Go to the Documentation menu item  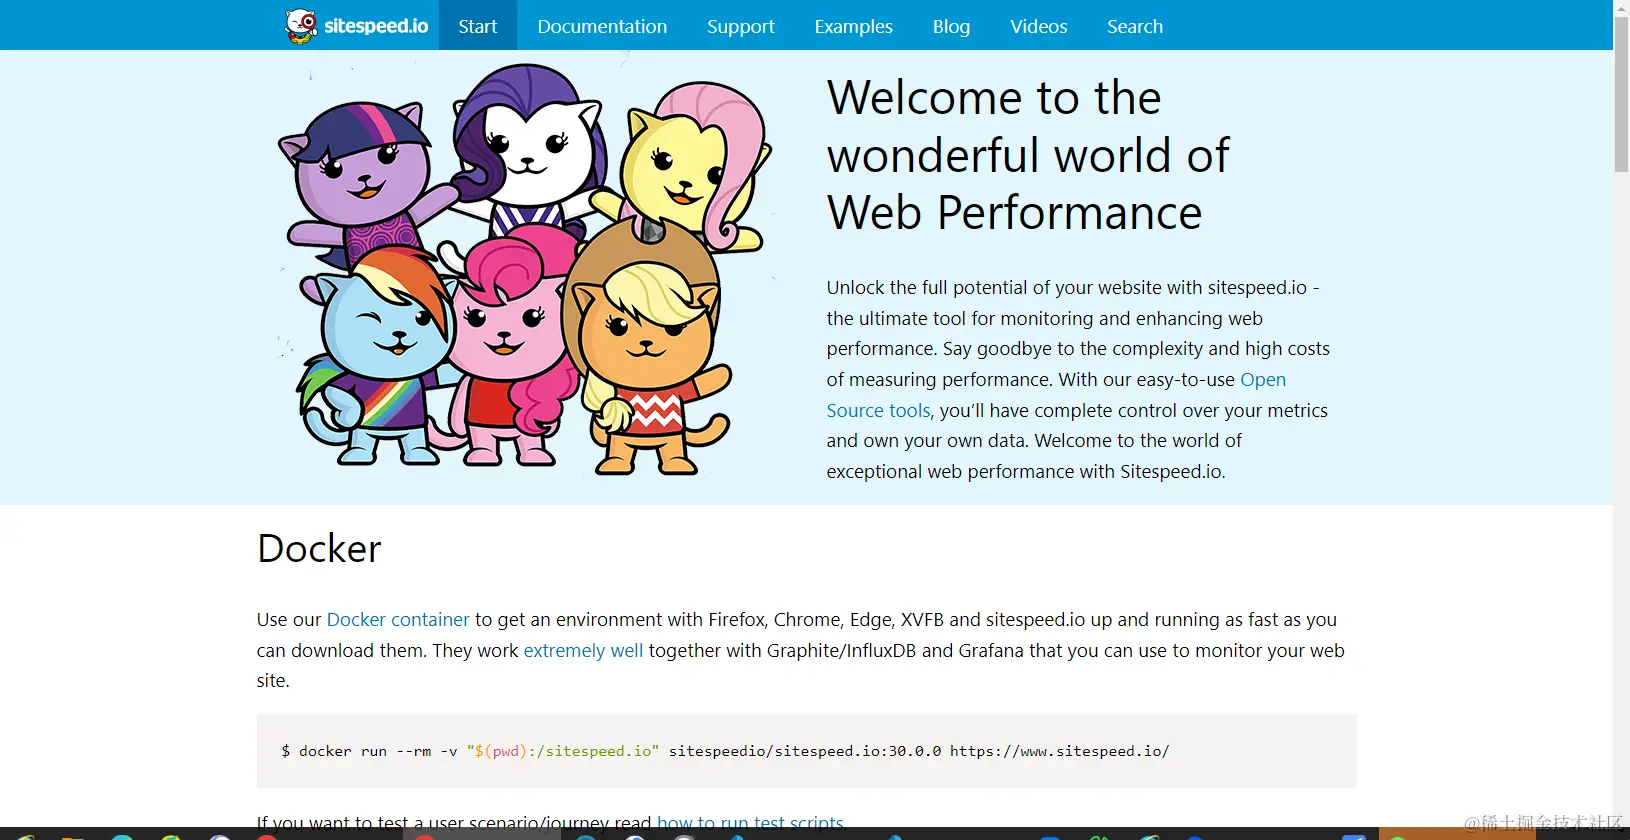coord(602,26)
